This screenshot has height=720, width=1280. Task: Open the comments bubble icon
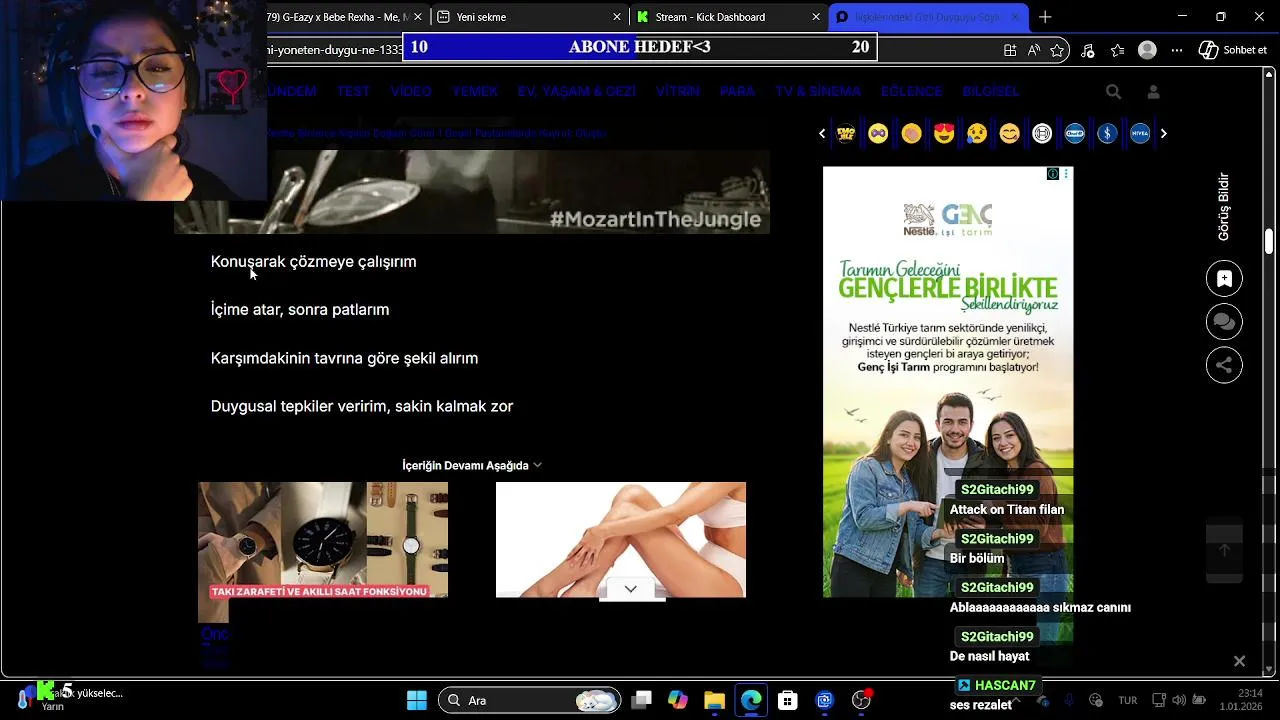coord(1224,322)
